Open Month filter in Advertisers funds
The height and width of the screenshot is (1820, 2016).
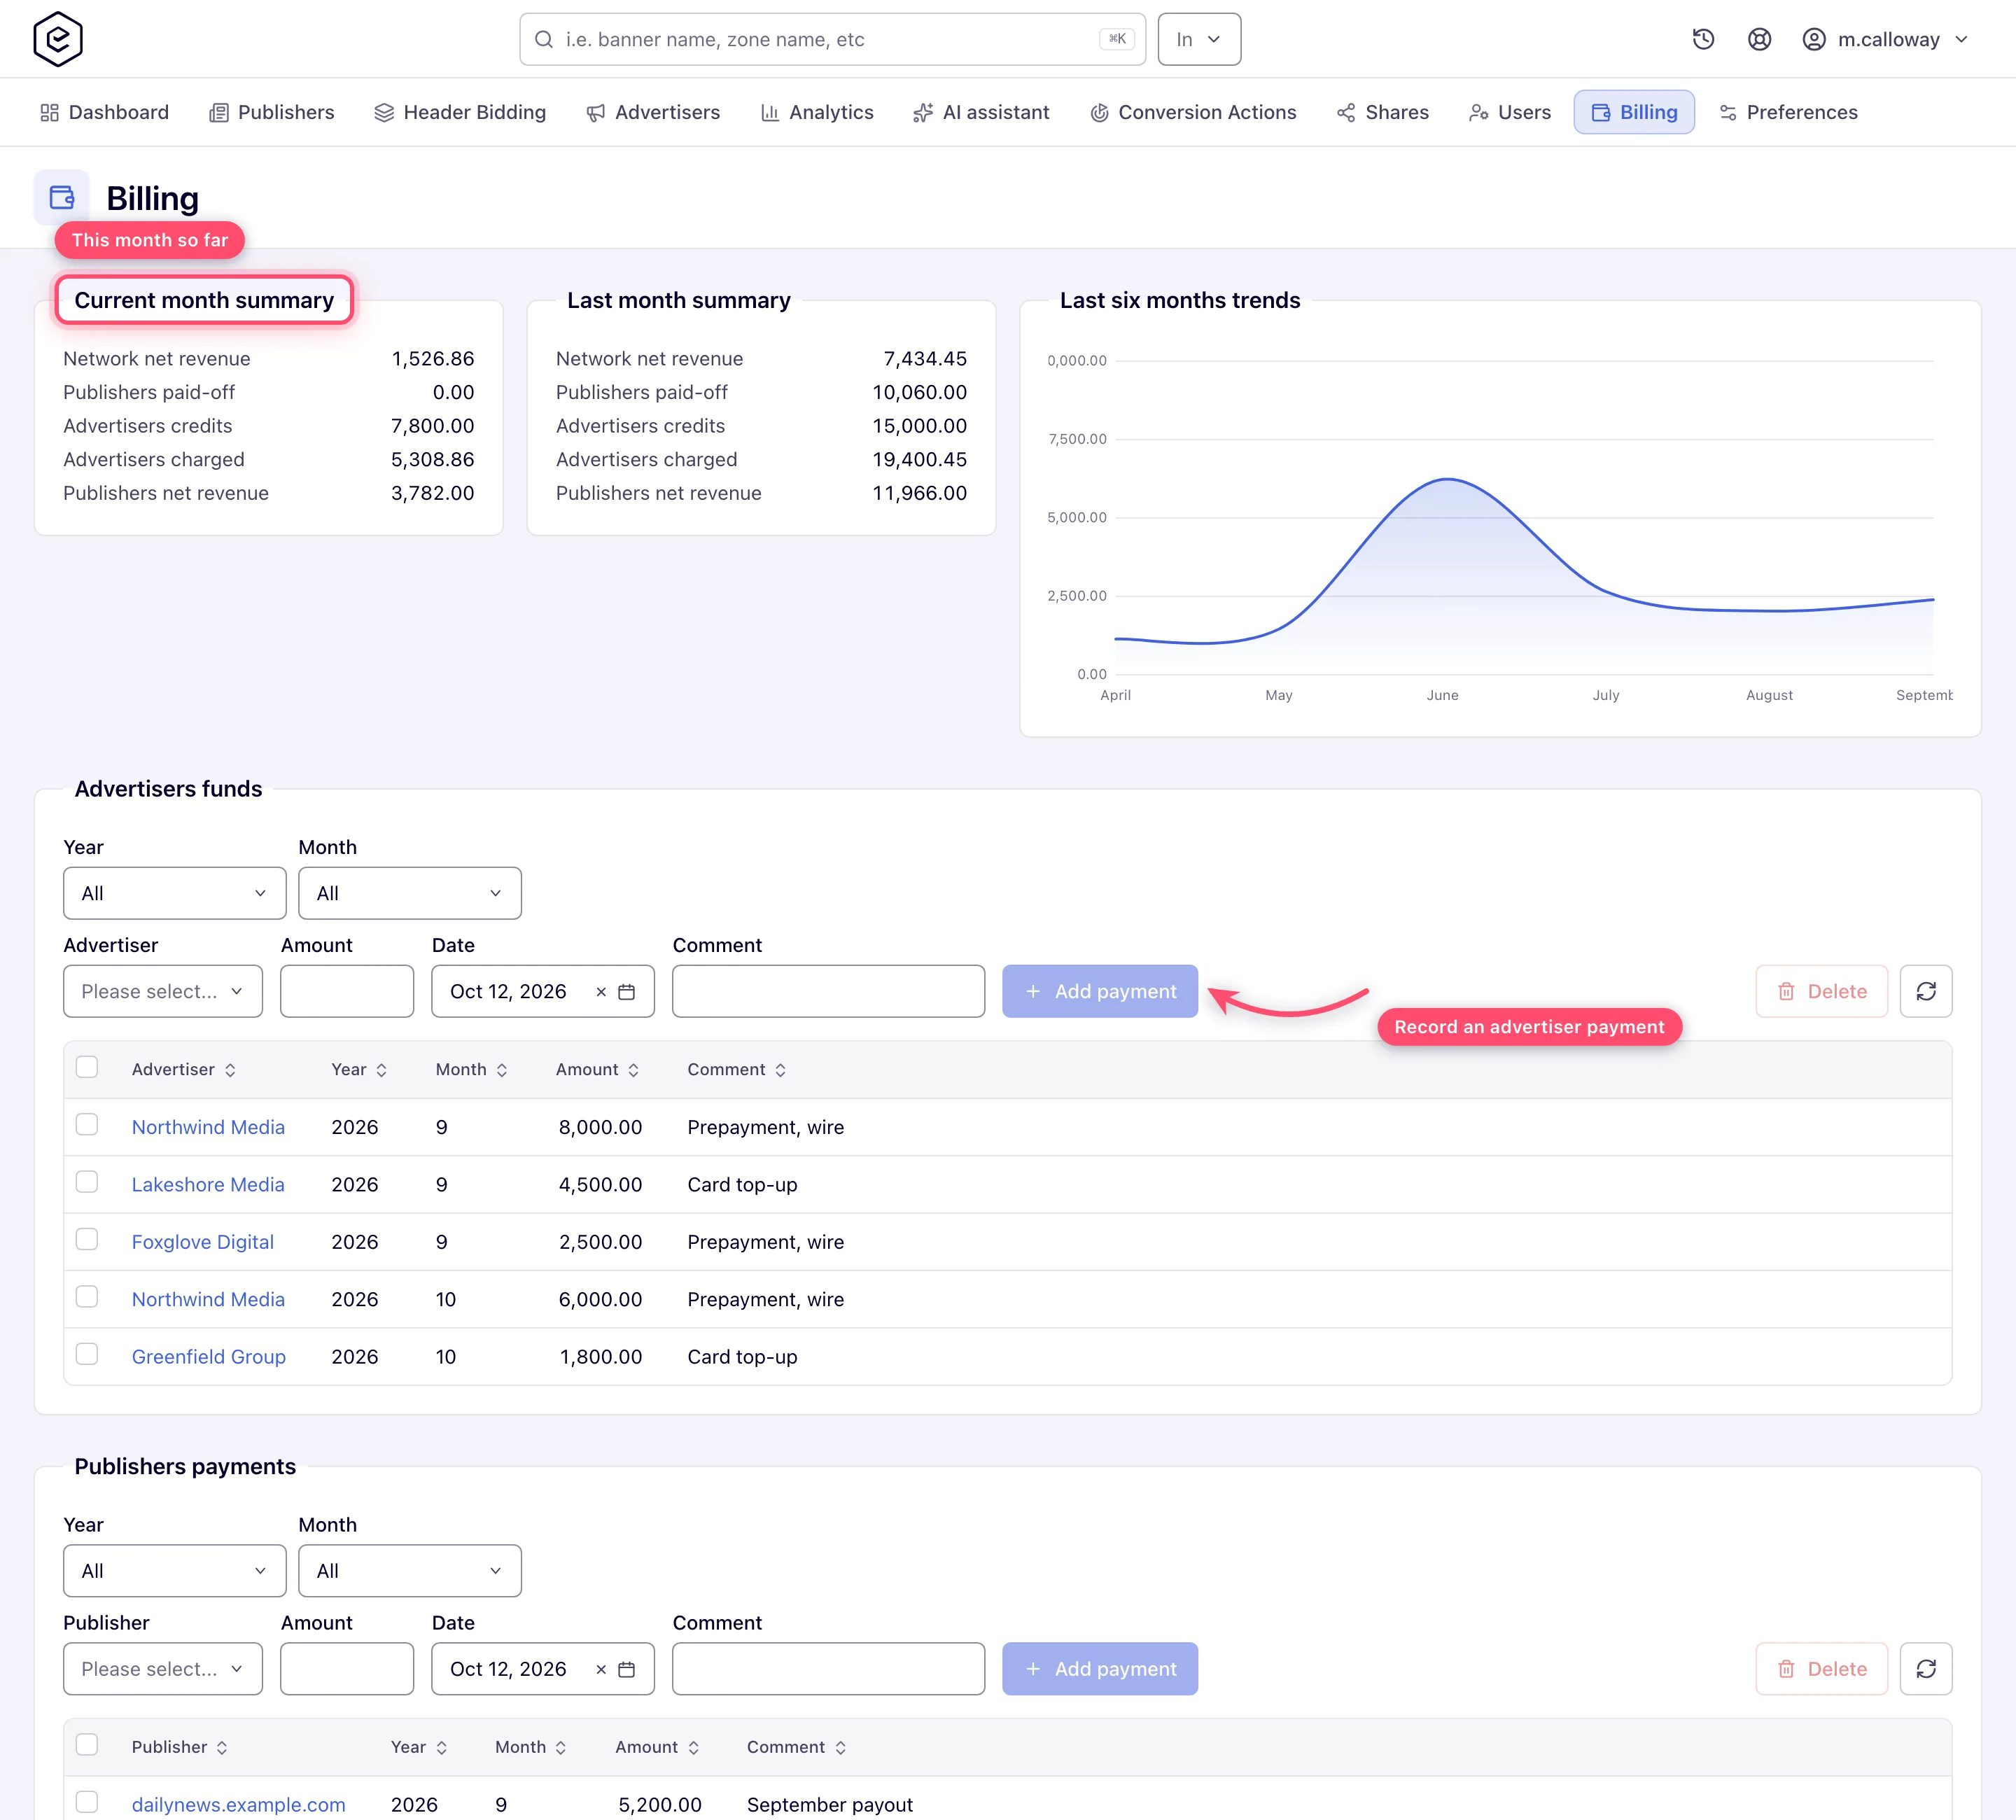[409, 893]
